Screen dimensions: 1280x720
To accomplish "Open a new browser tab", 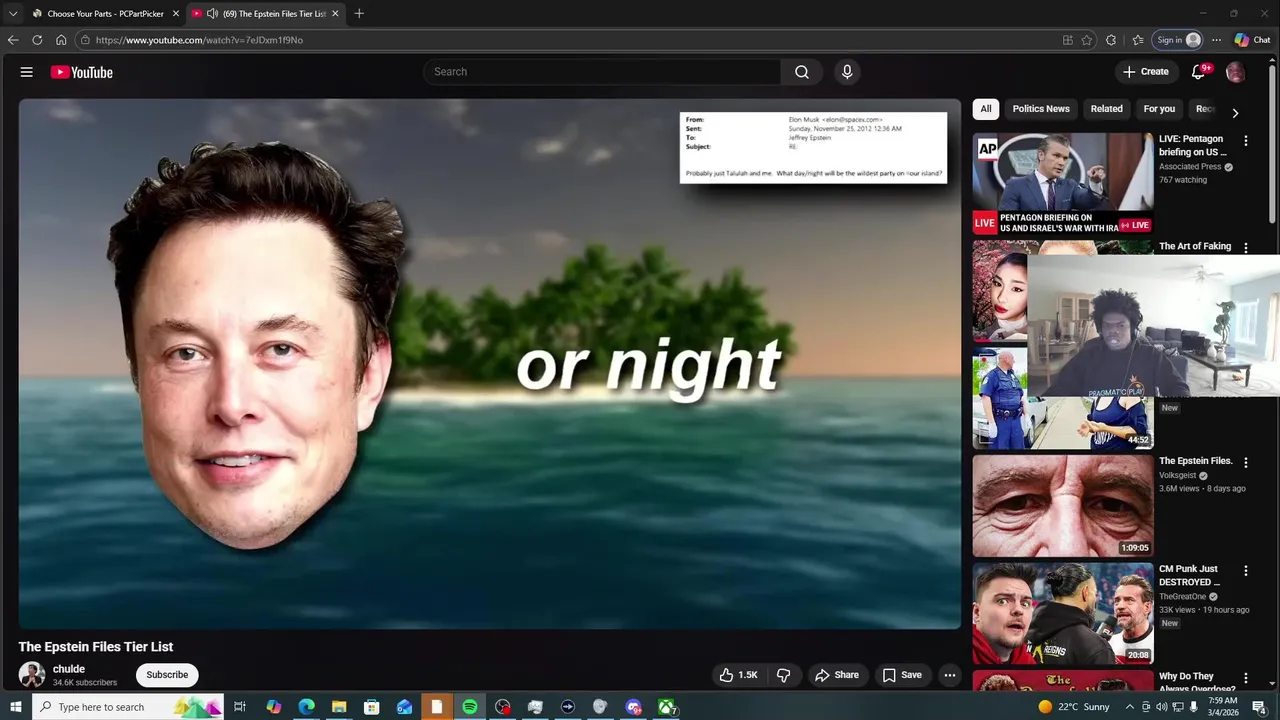I will click(x=359, y=14).
